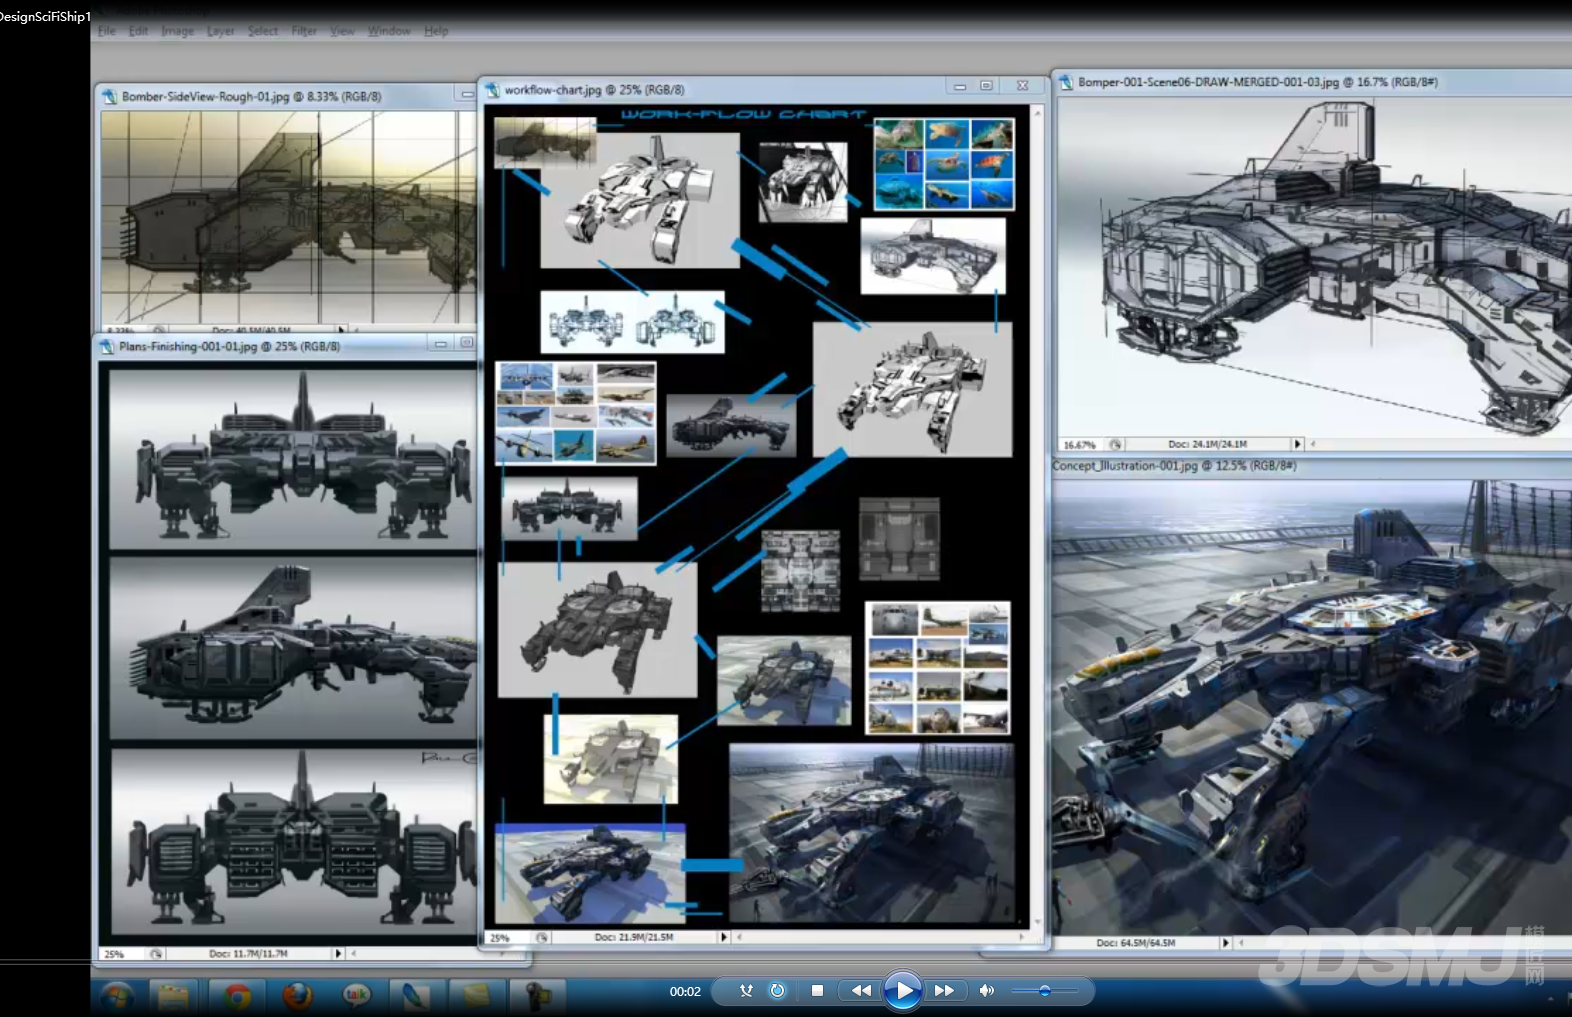Open the Edit menu
The width and height of the screenshot is (1572, 1017).
click(x=138, y=31)
